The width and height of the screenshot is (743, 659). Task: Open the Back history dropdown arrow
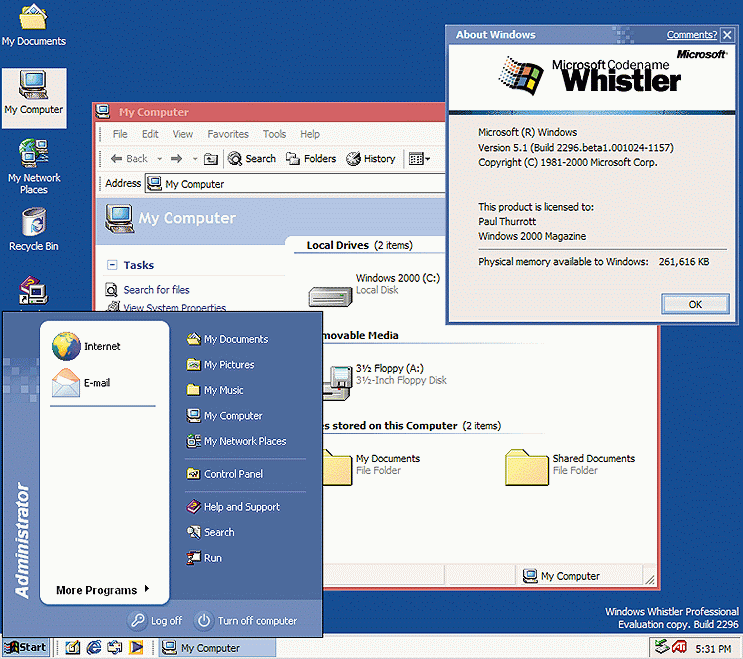coord(160,159)
